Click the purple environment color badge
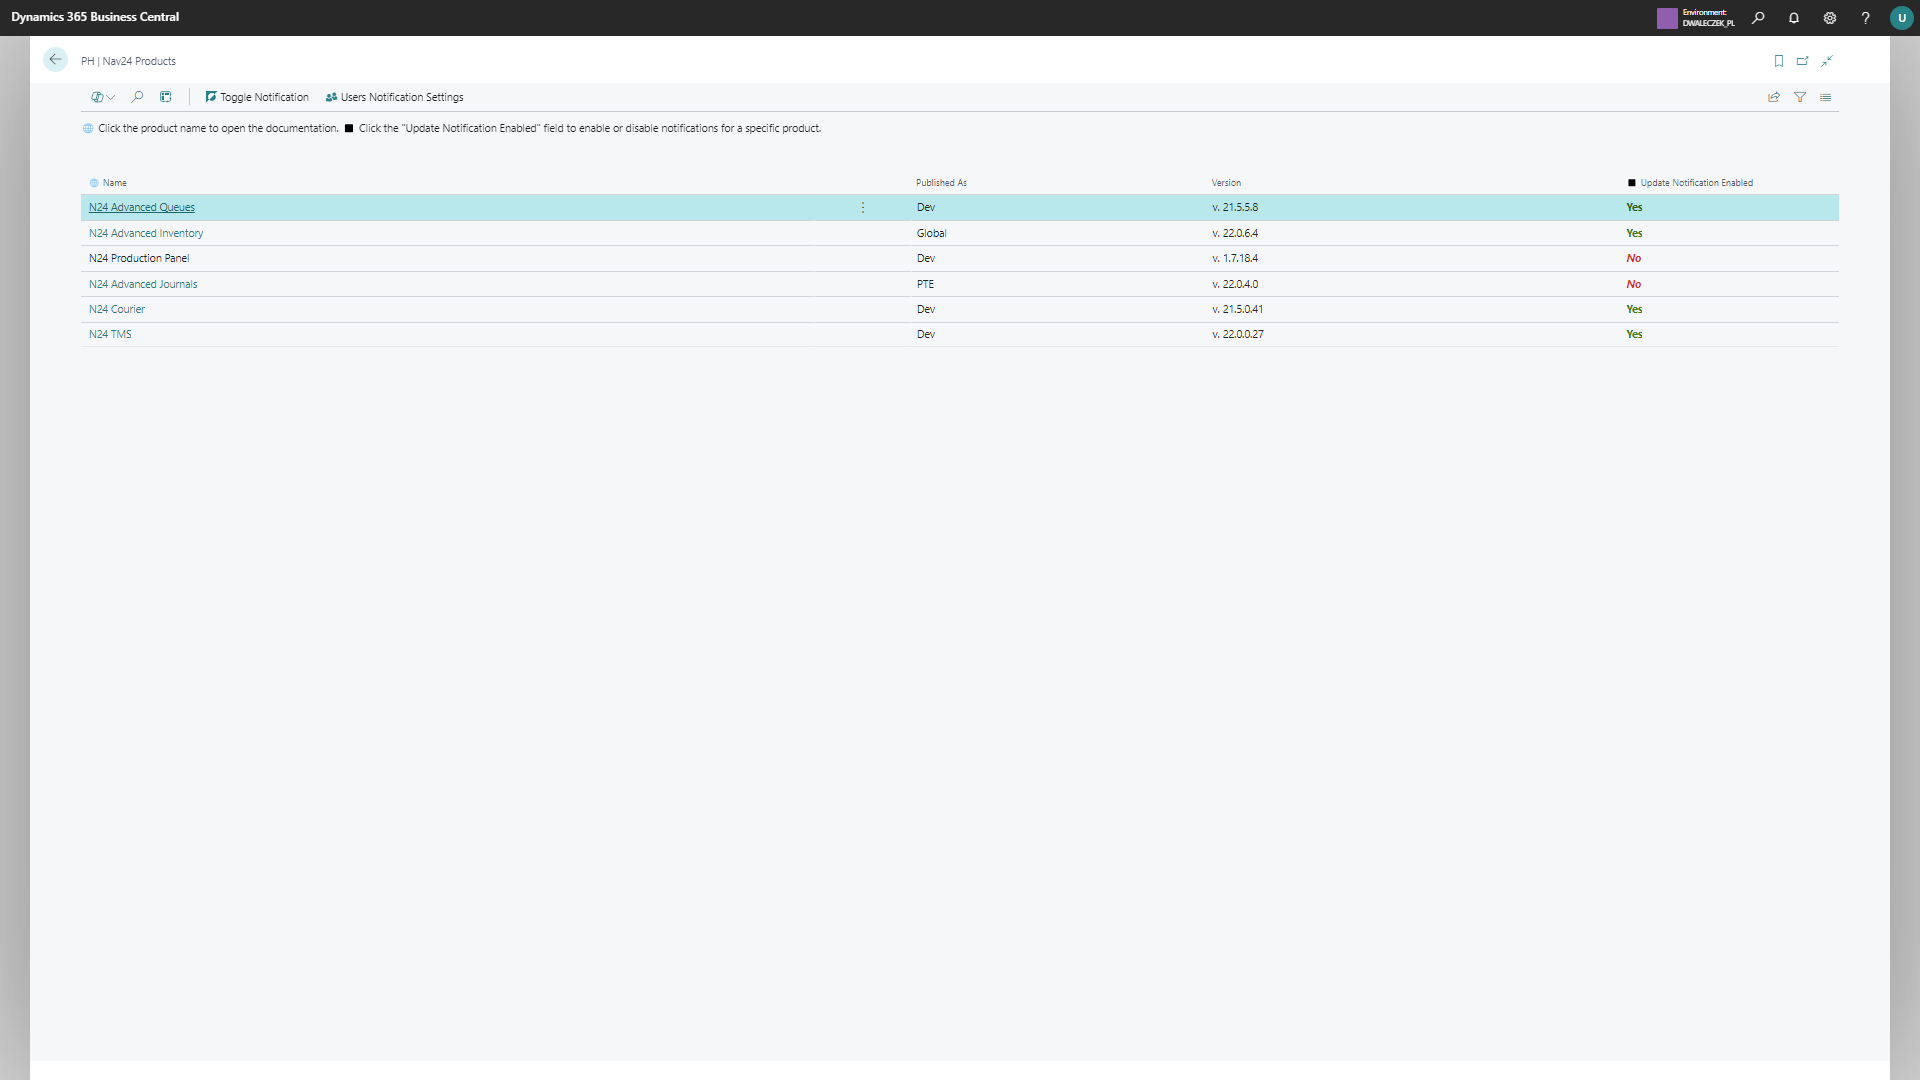 (1666, 18)
